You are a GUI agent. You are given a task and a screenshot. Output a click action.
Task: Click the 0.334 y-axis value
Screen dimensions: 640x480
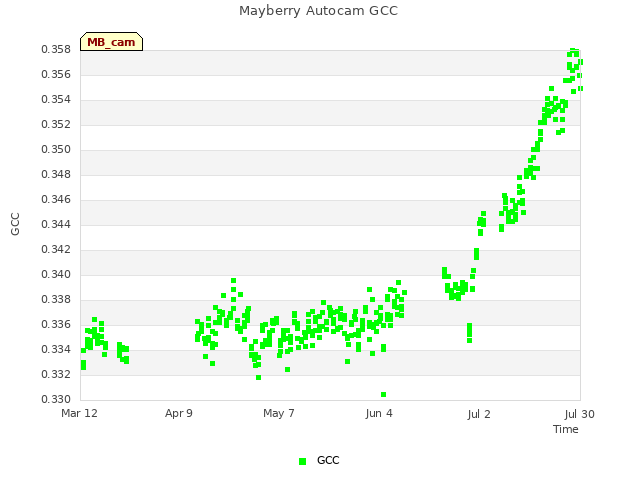56,349
